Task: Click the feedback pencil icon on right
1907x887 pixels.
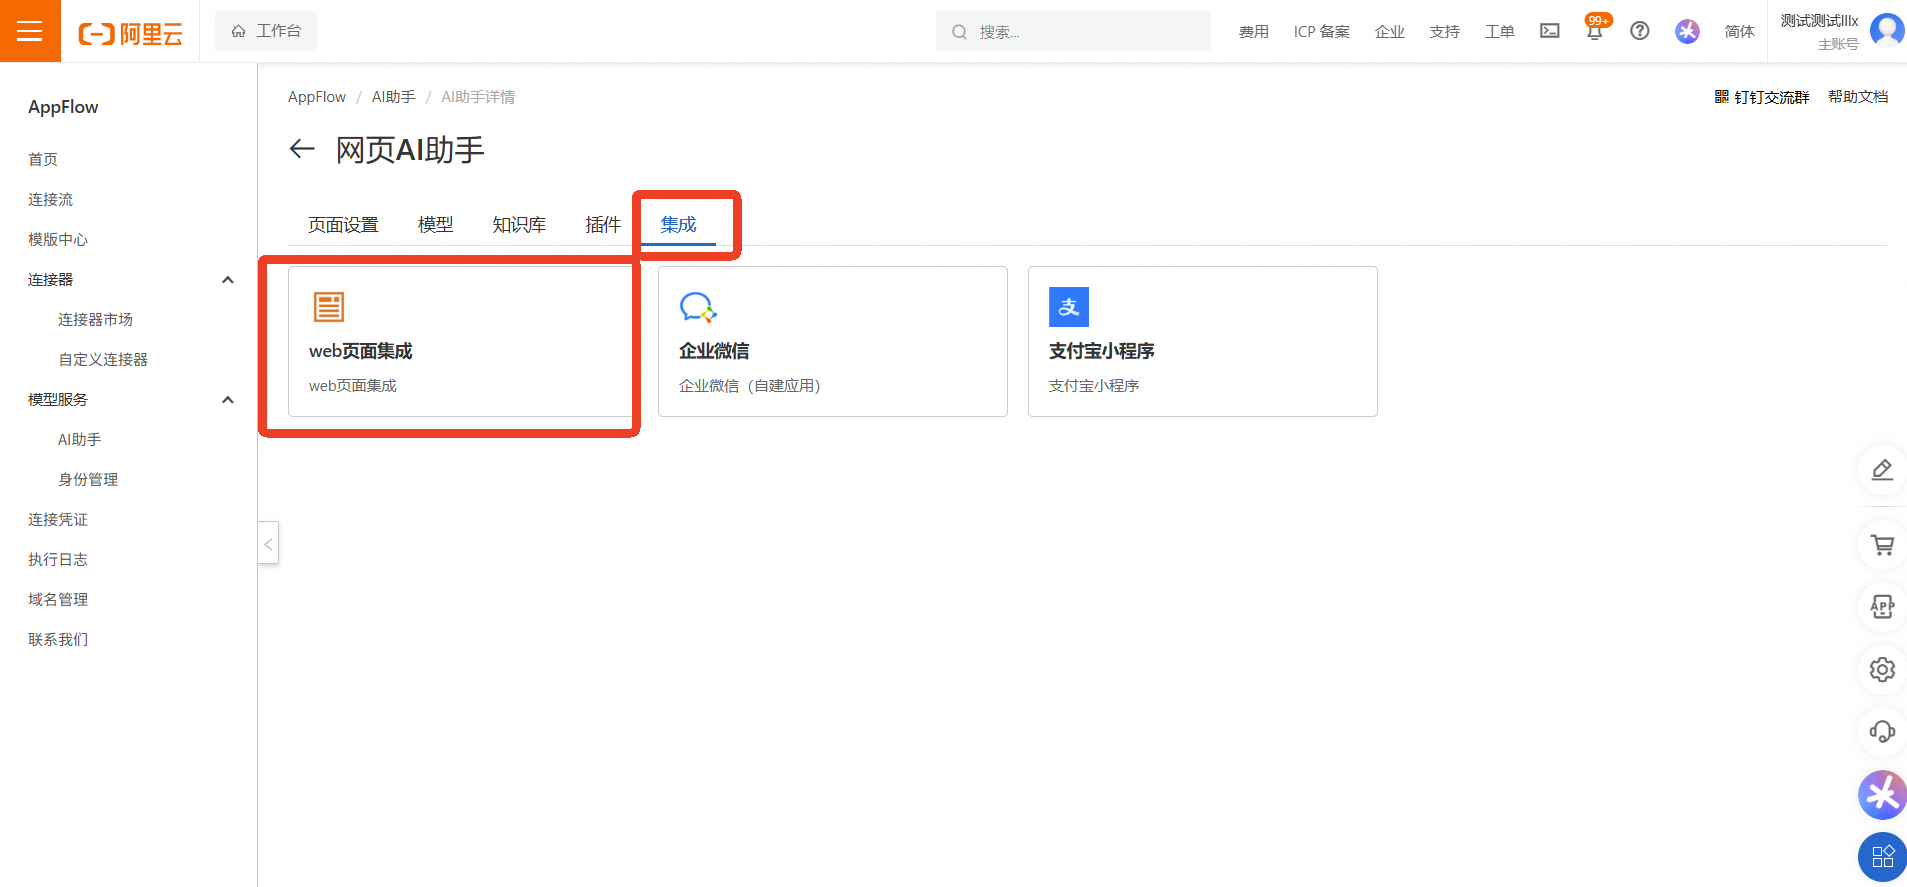Action: [1882, 470]
